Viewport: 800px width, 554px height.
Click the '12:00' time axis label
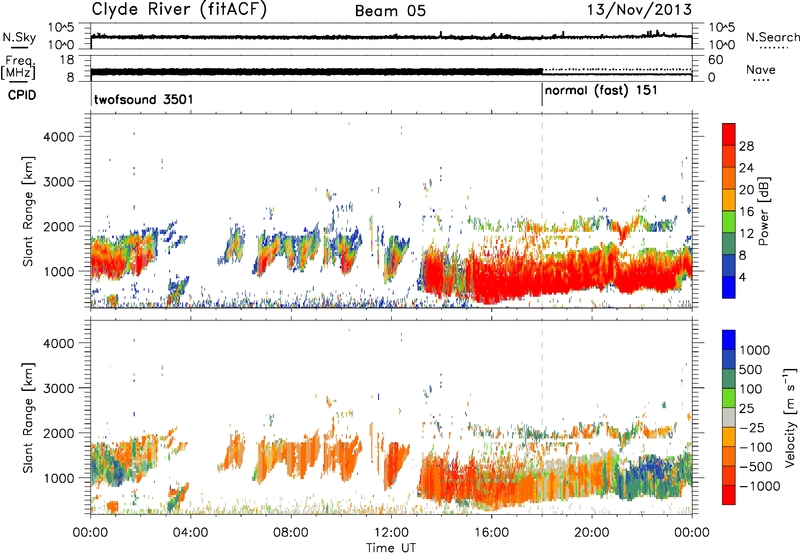coord(391,533)
